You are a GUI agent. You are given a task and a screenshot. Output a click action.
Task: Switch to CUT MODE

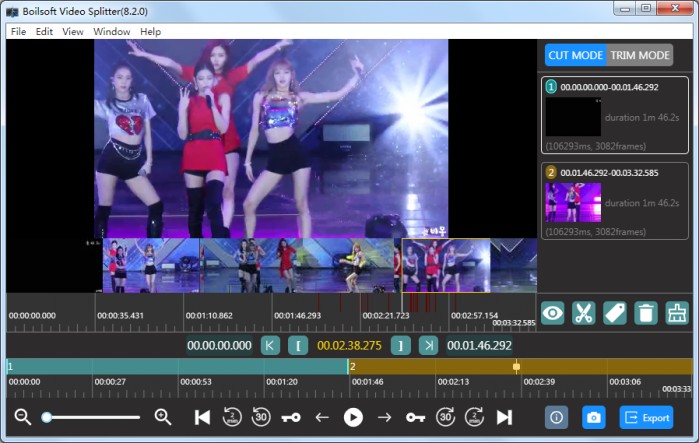[x=575, y=55]
